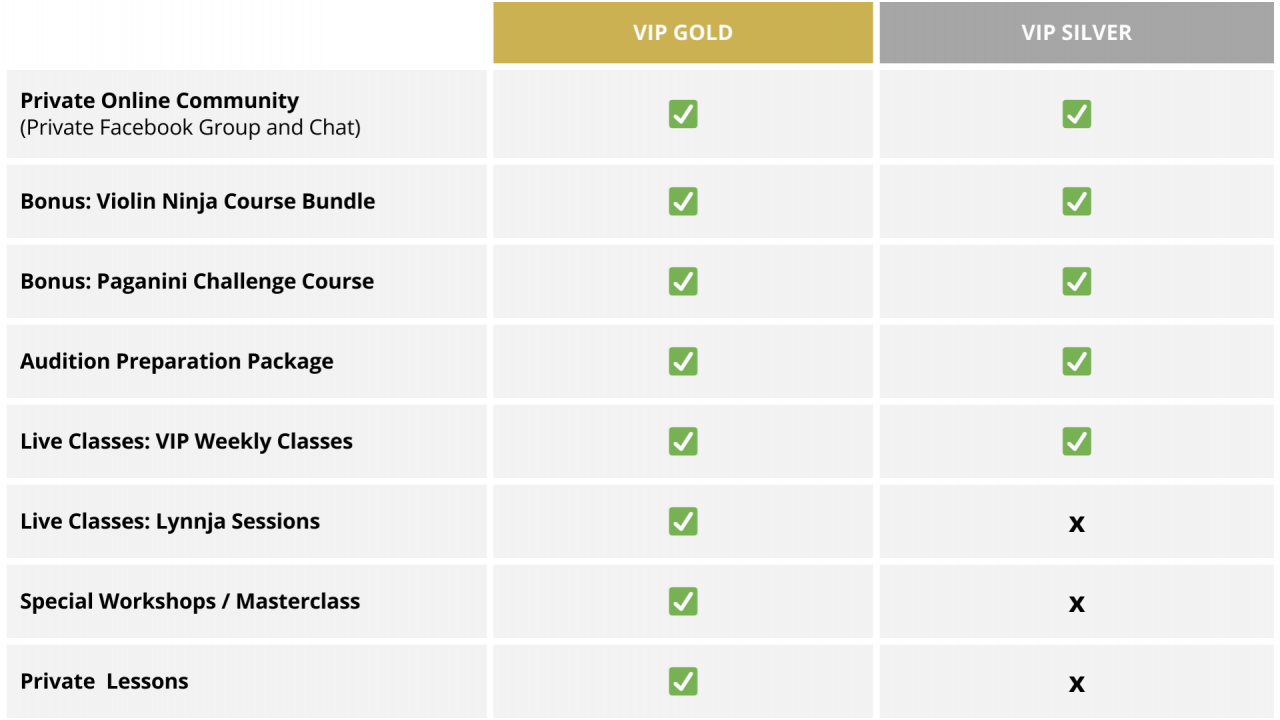This screenshot has width=1280, height=720.
Task: Click Gold checkmark for Audition Preparation Package
Action: pos(683,361)
